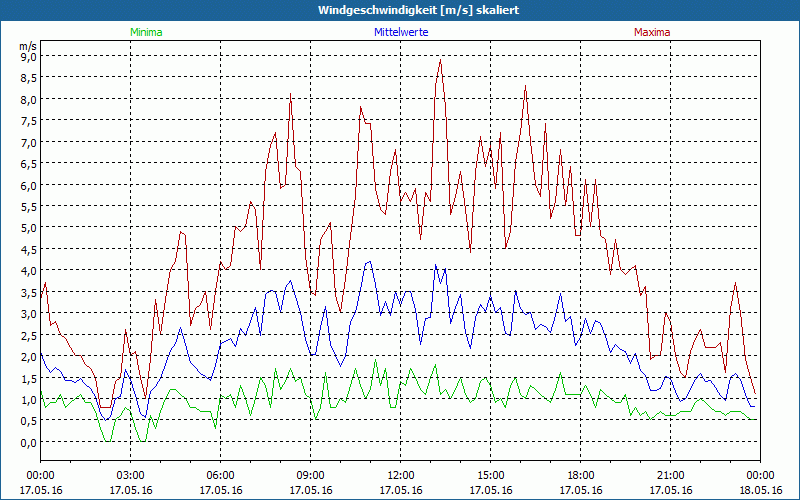The width and height of the screenshot is (800, 500).
Task: Click the 21:00 time axis label
Action: (670, 476)
